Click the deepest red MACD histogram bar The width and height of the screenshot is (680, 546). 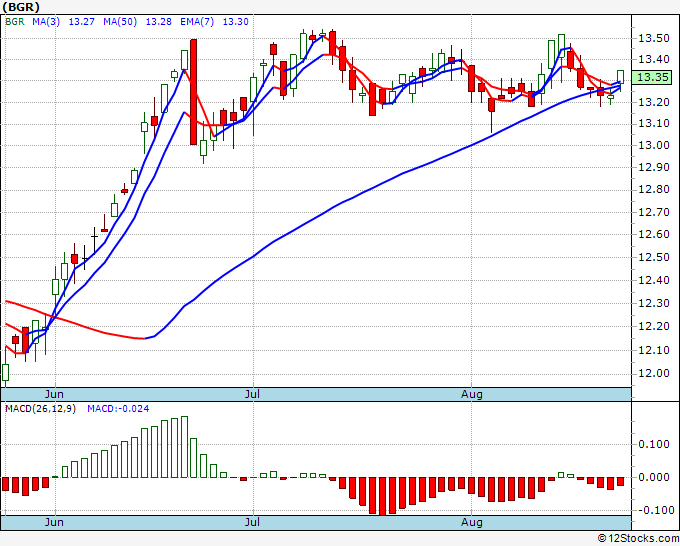pos(382,497)
